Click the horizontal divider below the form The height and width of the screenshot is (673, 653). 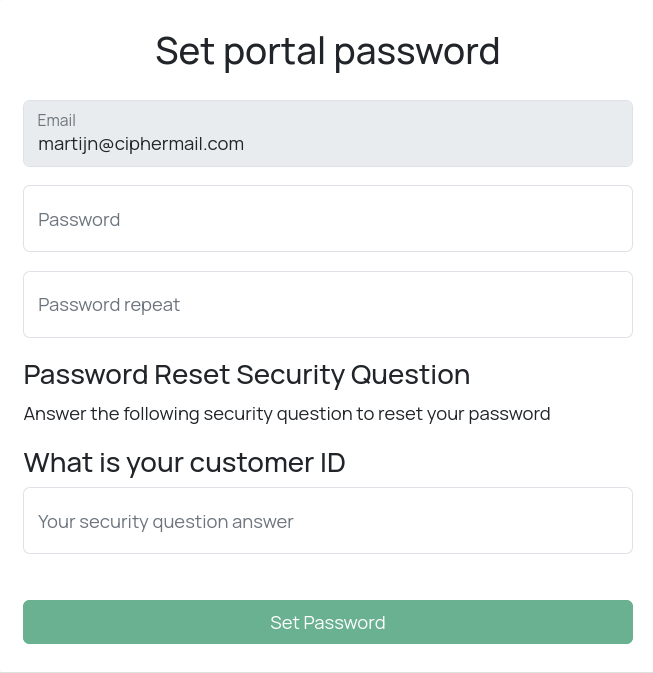click(326, 672)
